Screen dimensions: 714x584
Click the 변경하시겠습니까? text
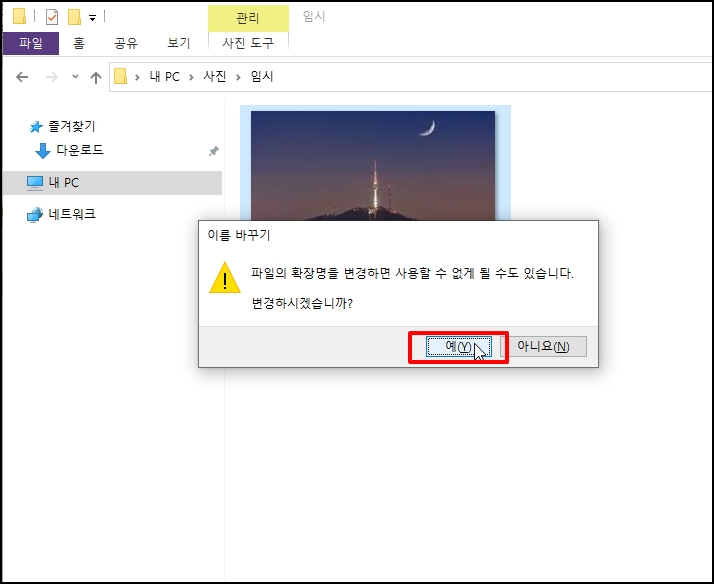pos(302,303)
